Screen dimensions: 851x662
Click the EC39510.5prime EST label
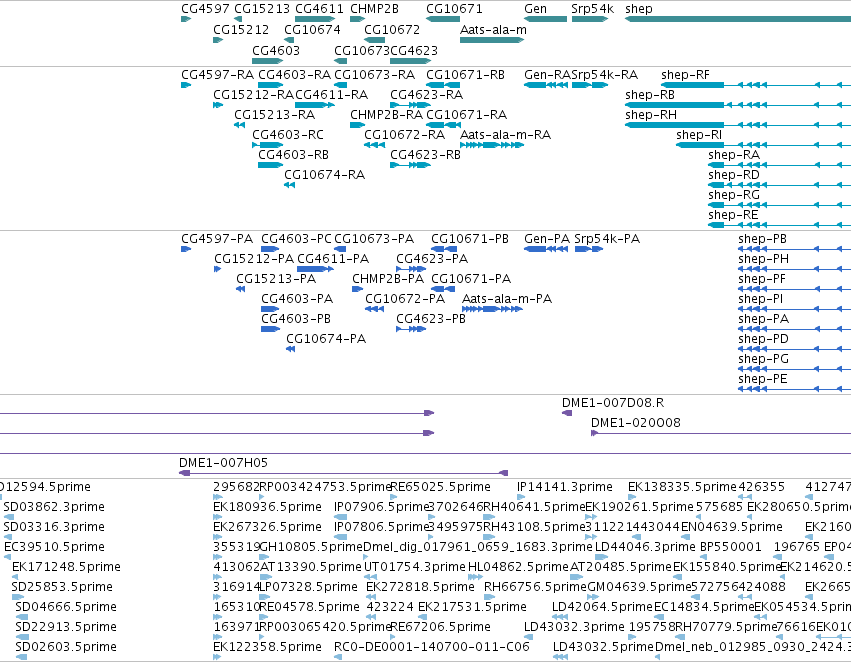click(54, 548)
